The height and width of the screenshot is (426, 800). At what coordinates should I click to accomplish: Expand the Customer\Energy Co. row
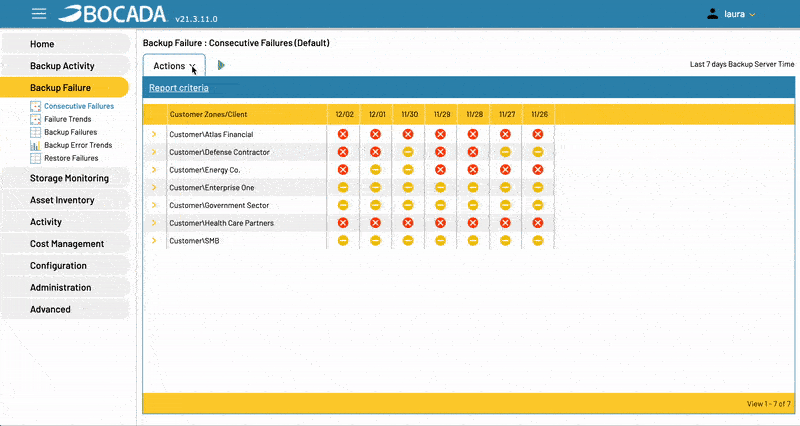point(154,170)
